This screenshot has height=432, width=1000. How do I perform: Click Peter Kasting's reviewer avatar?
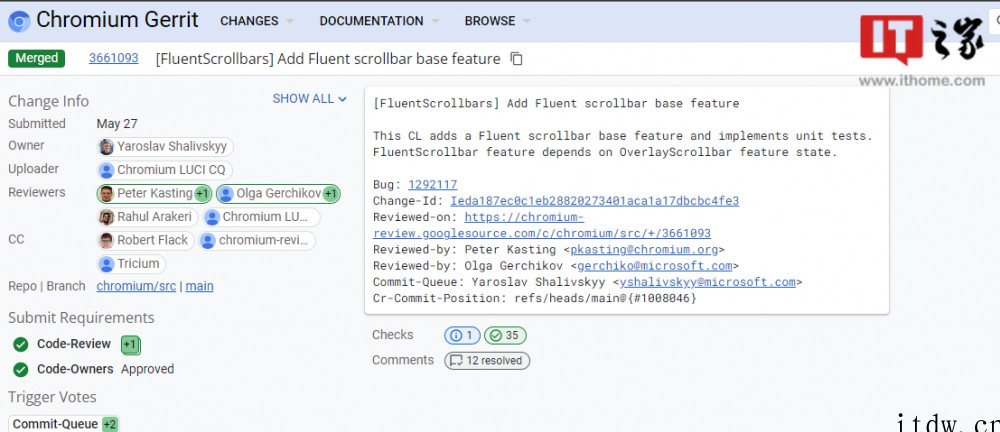pos(107,193)
